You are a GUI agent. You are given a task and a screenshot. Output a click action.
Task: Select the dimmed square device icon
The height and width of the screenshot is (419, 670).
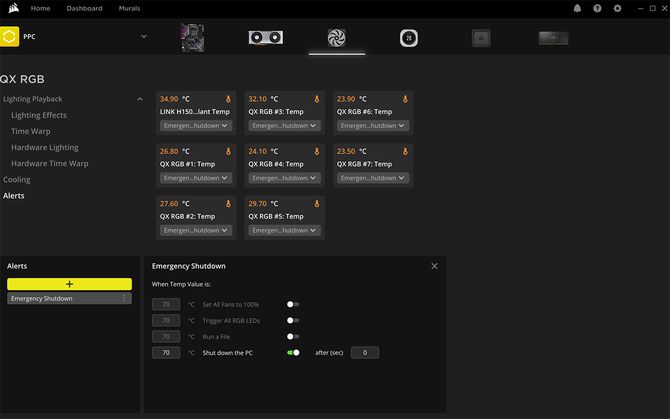(481, 38)
